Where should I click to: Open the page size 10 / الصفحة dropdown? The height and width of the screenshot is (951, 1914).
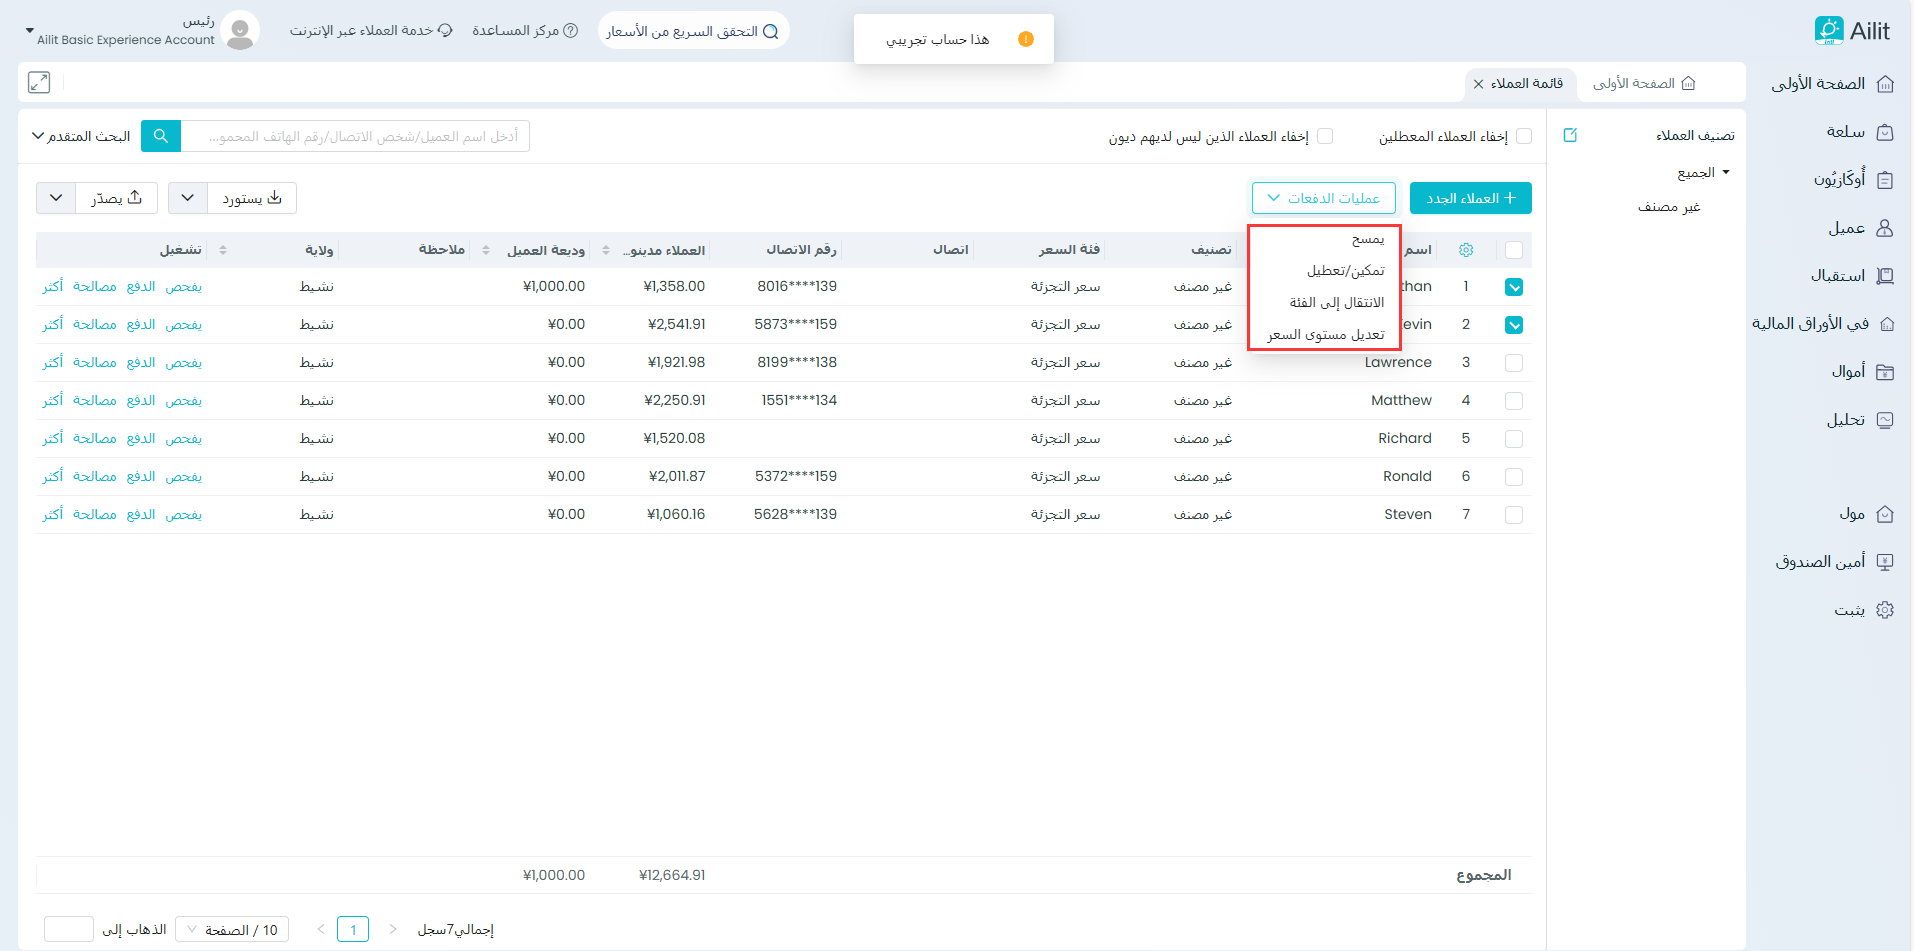[x=232, y=930]
